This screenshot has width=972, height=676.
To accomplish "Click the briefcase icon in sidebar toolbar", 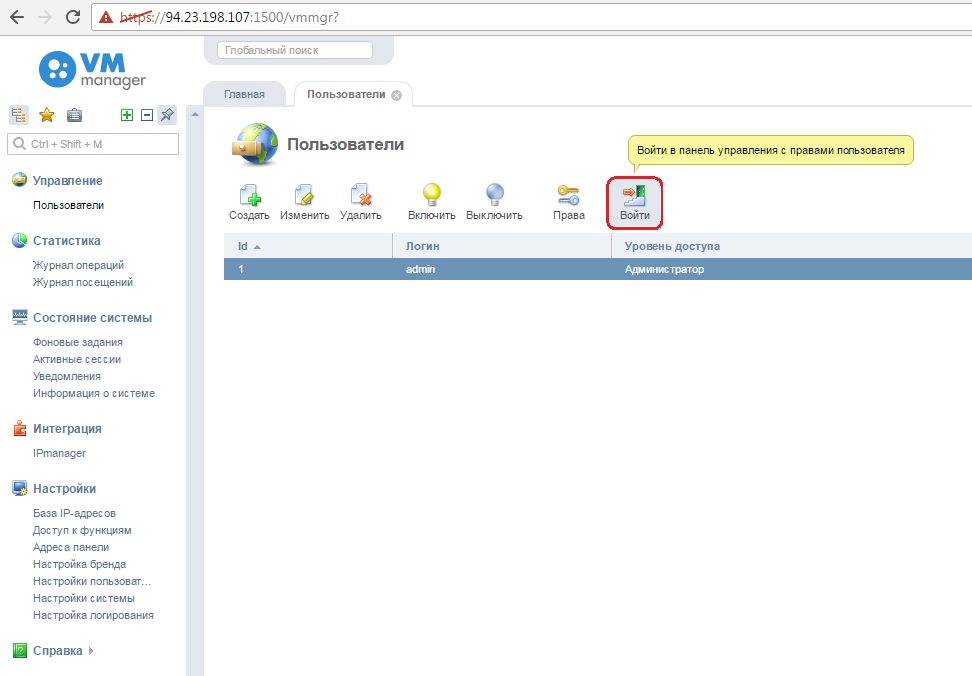I will [x=74, y=115].
